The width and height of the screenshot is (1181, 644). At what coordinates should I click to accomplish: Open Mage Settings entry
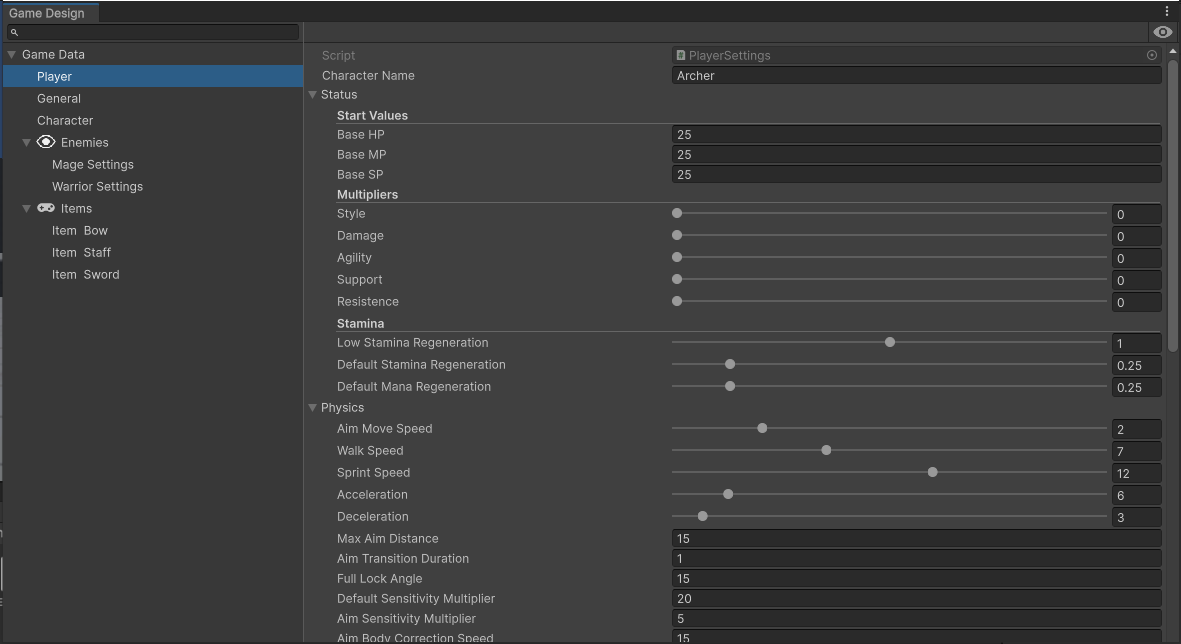coord(92,164)
